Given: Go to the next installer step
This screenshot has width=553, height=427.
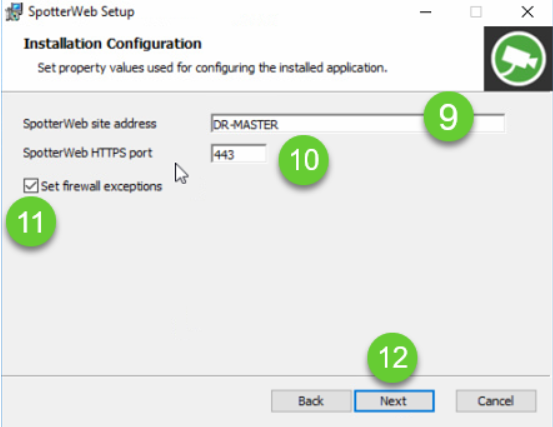Looking at the screenshot, I should tap(394, 401).
